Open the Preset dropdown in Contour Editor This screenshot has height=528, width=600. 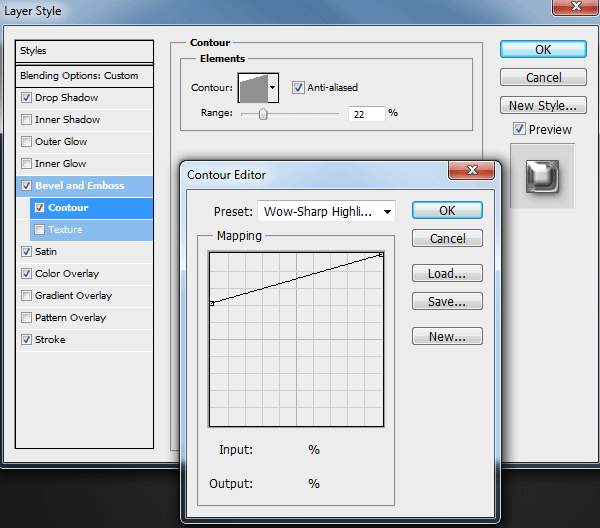pyautogui.click(x=326, y=211)
